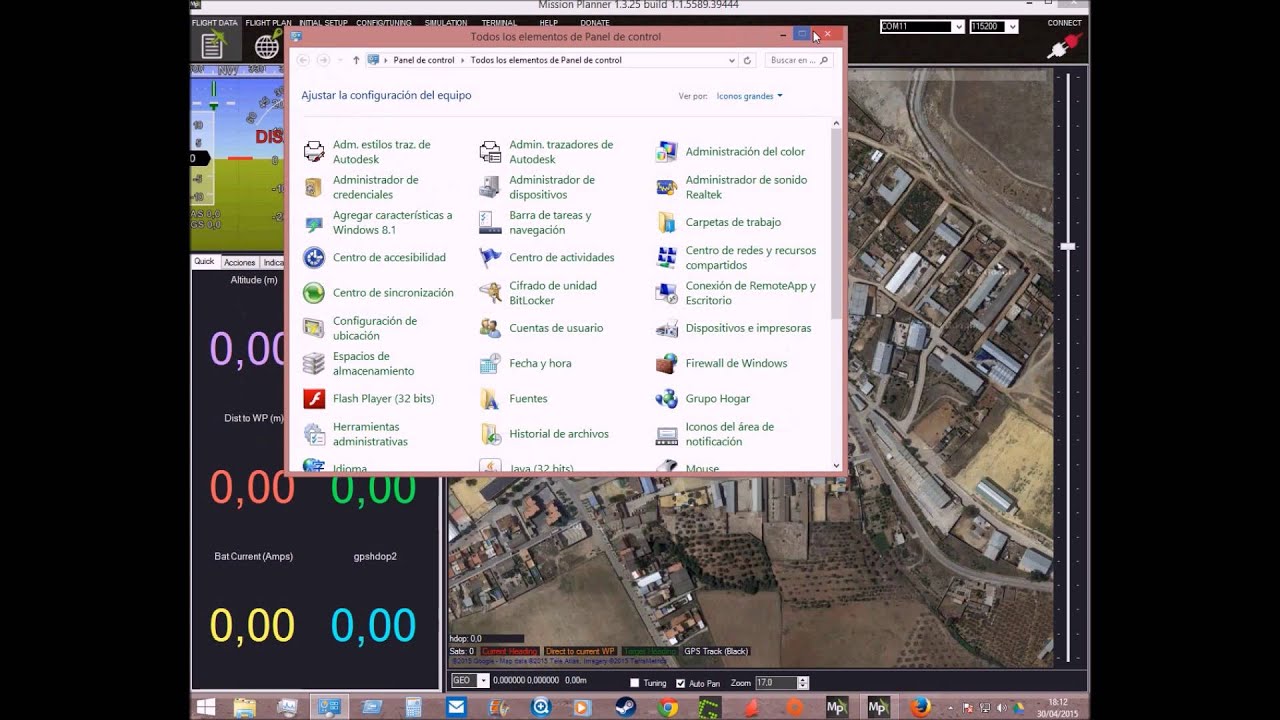Show hidden tray icons arrow

(951, 707)
